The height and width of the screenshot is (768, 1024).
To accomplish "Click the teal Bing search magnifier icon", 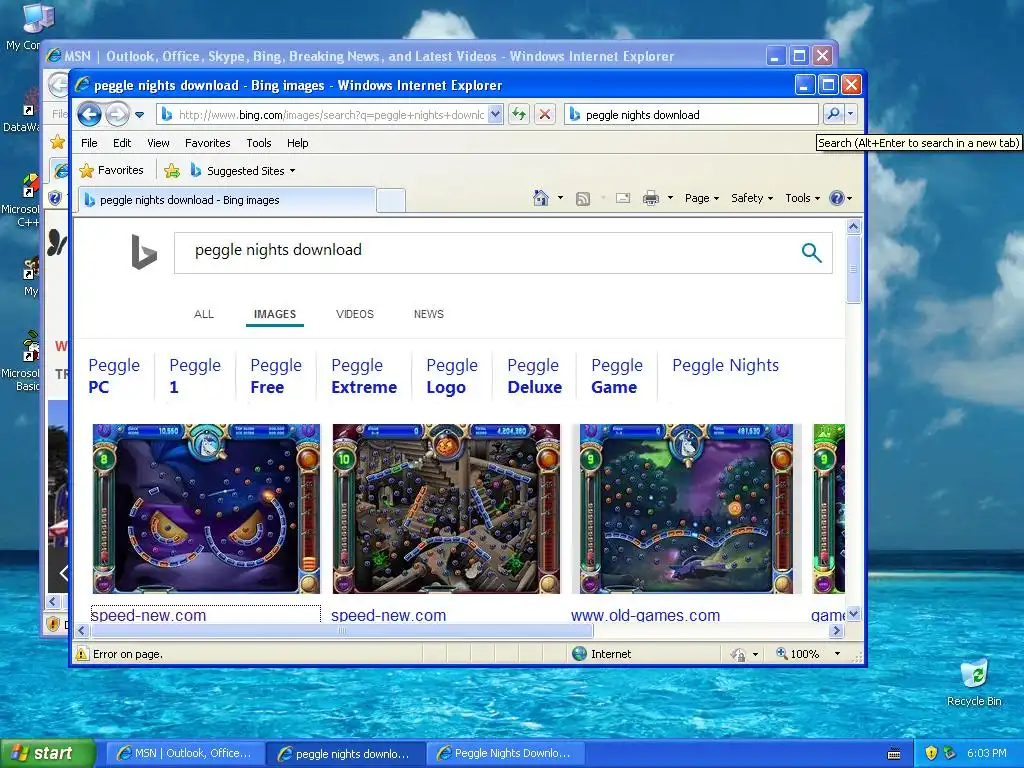I will pyautogui.click(x=811, y=252).
